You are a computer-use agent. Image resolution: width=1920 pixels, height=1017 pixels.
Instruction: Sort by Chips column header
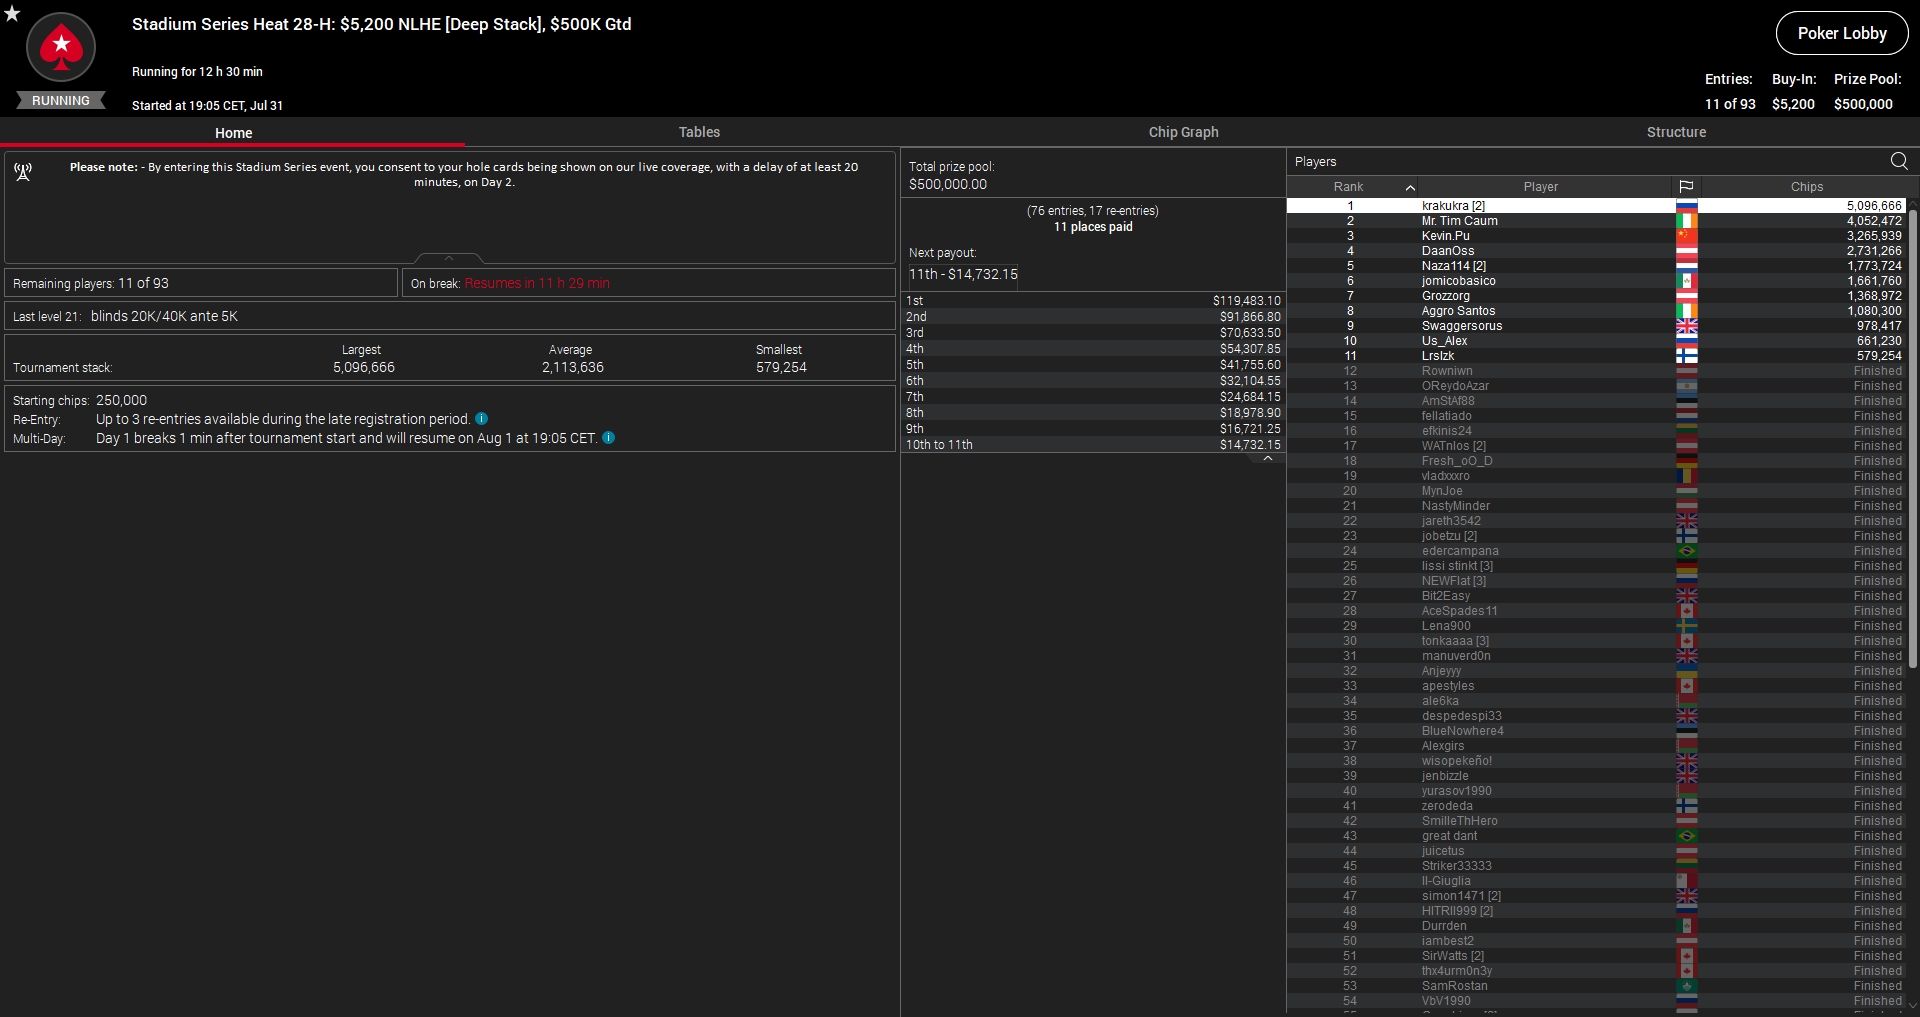click(1806, 187)
